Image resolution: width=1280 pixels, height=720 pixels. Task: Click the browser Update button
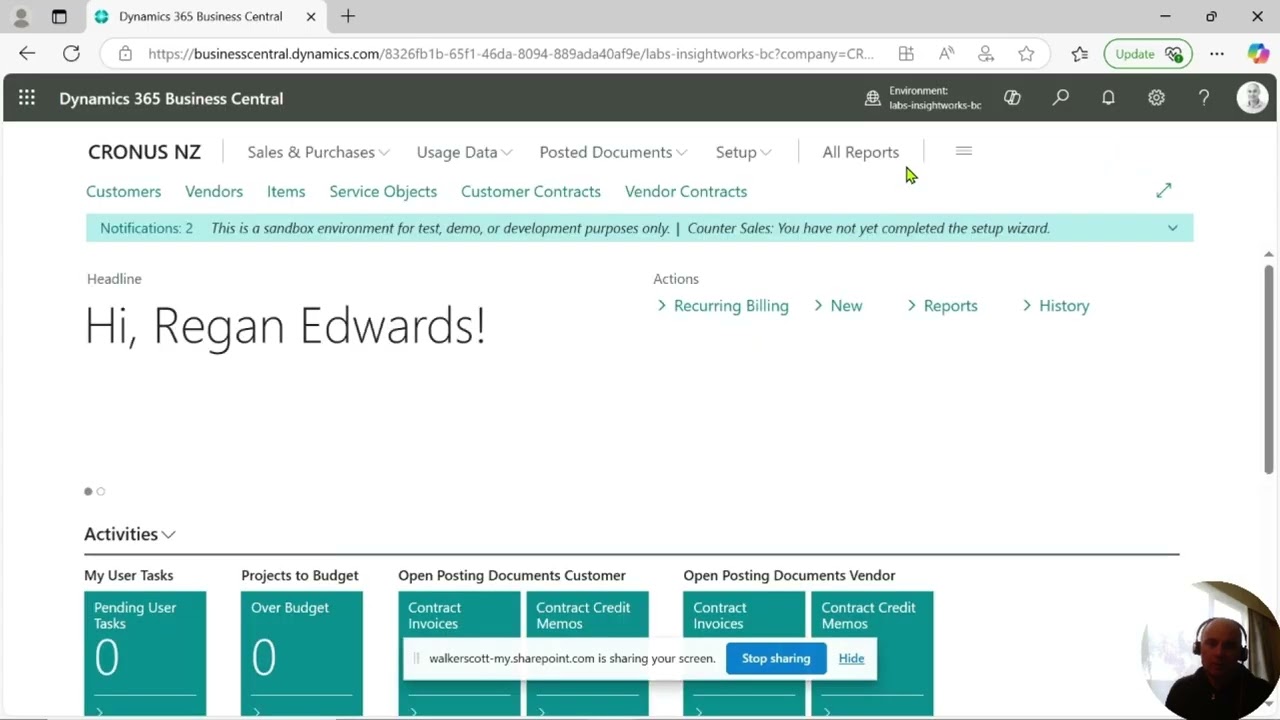point(1147,54)
